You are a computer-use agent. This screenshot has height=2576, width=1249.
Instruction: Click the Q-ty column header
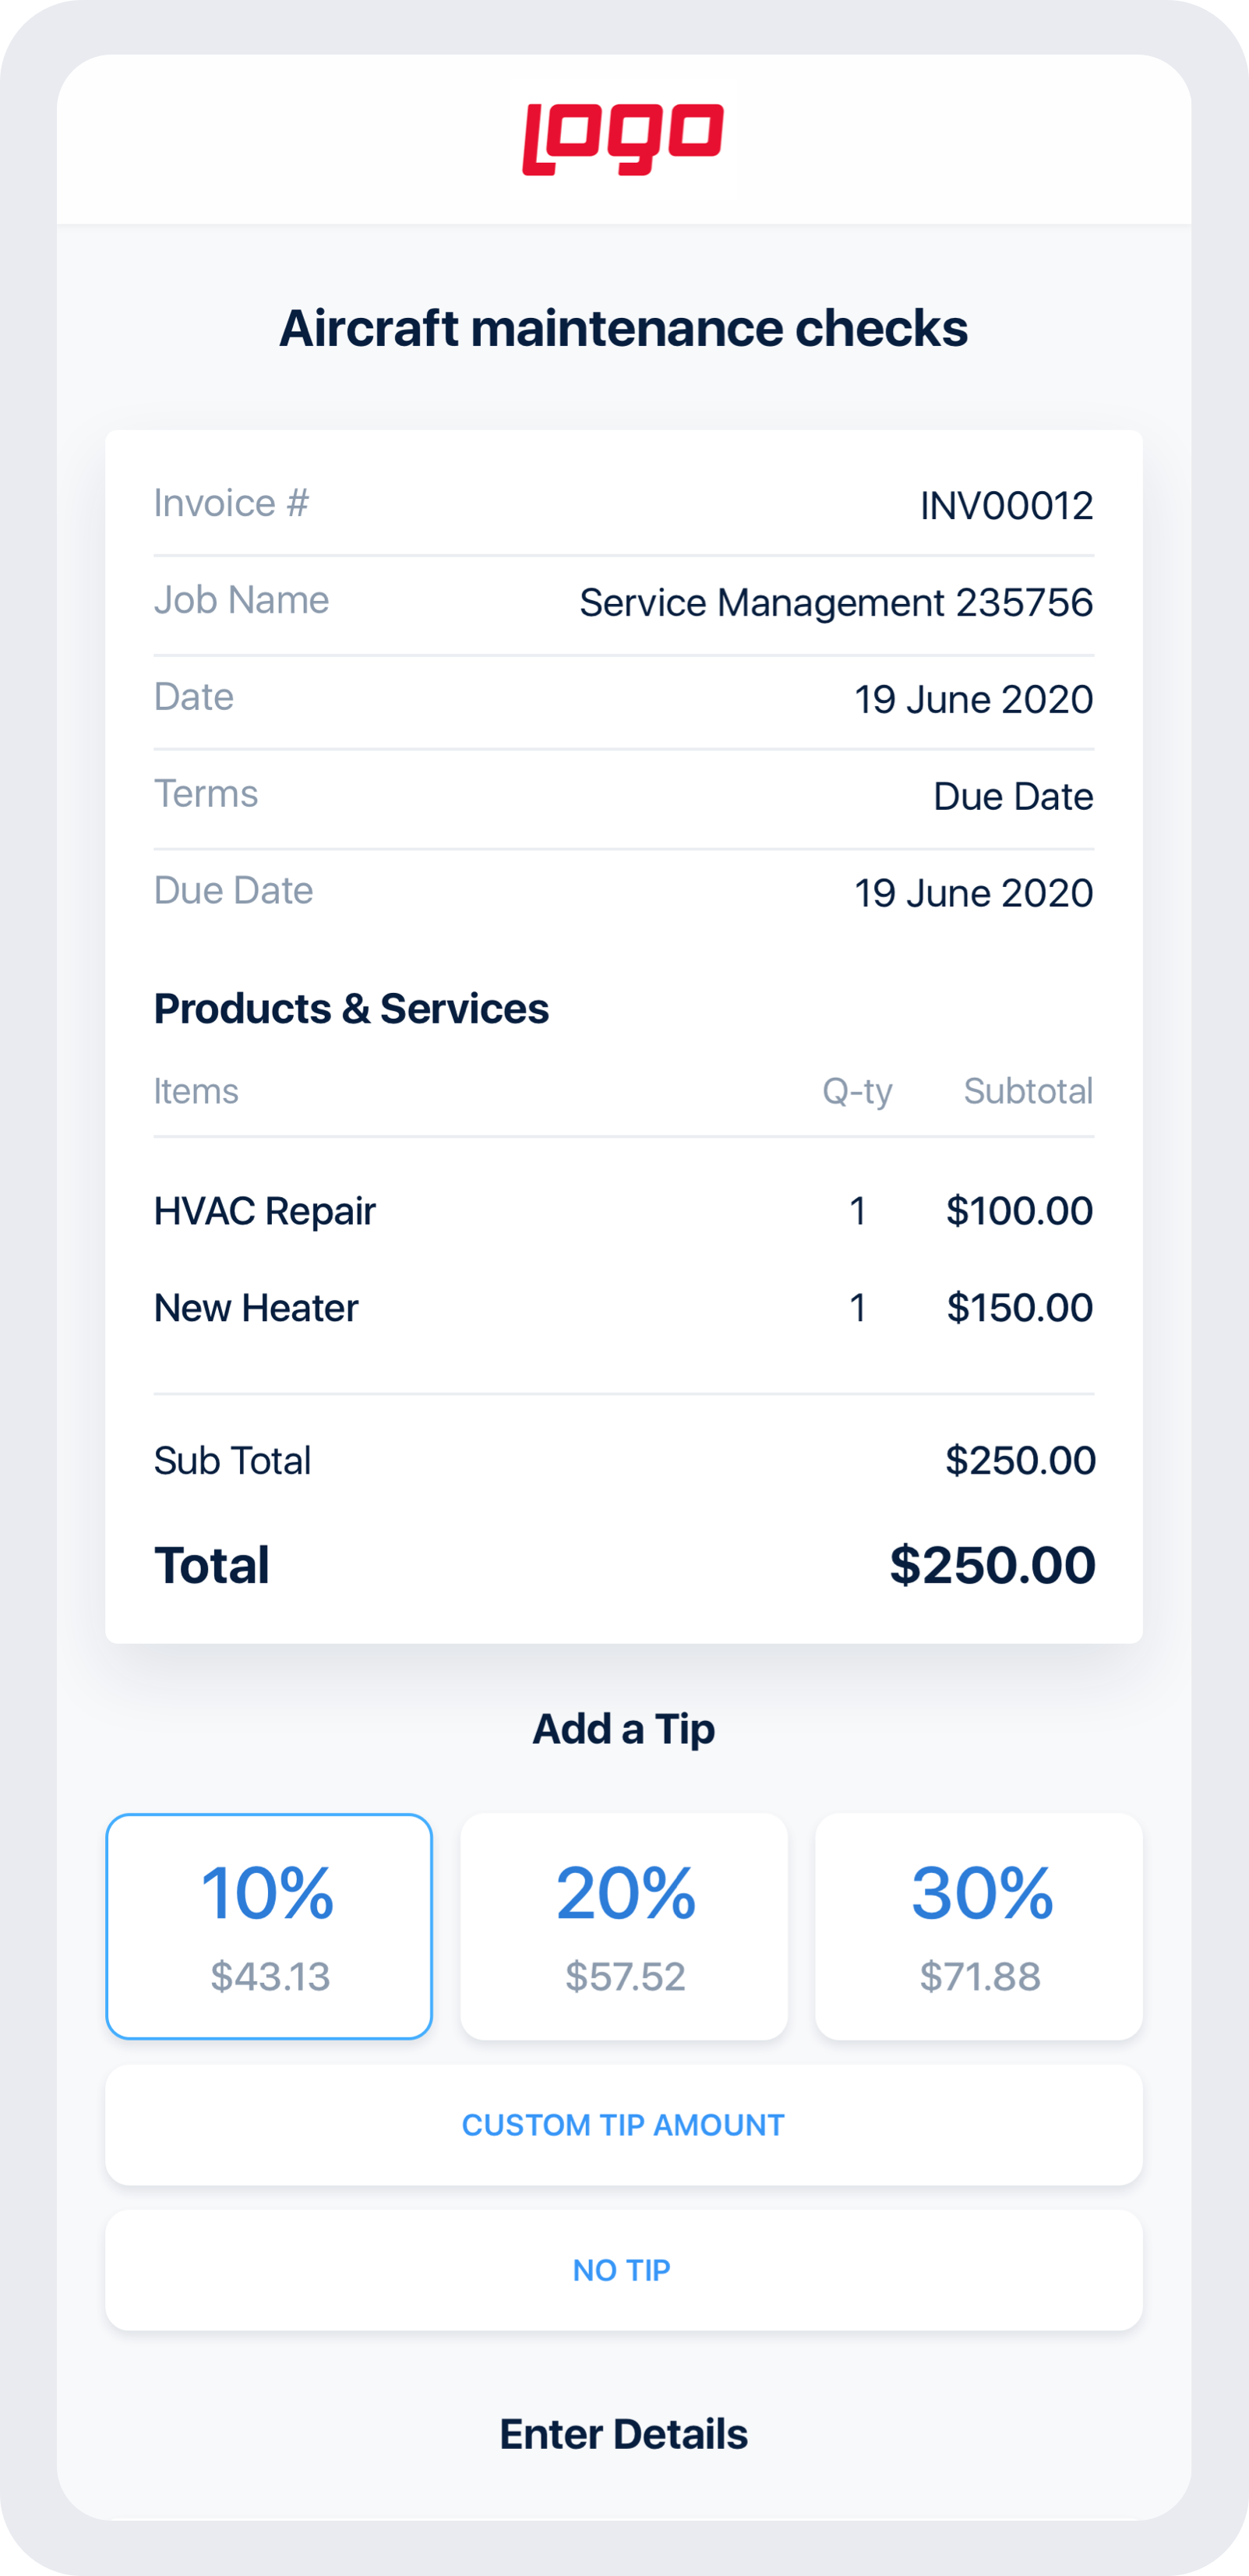(857, 1091)
